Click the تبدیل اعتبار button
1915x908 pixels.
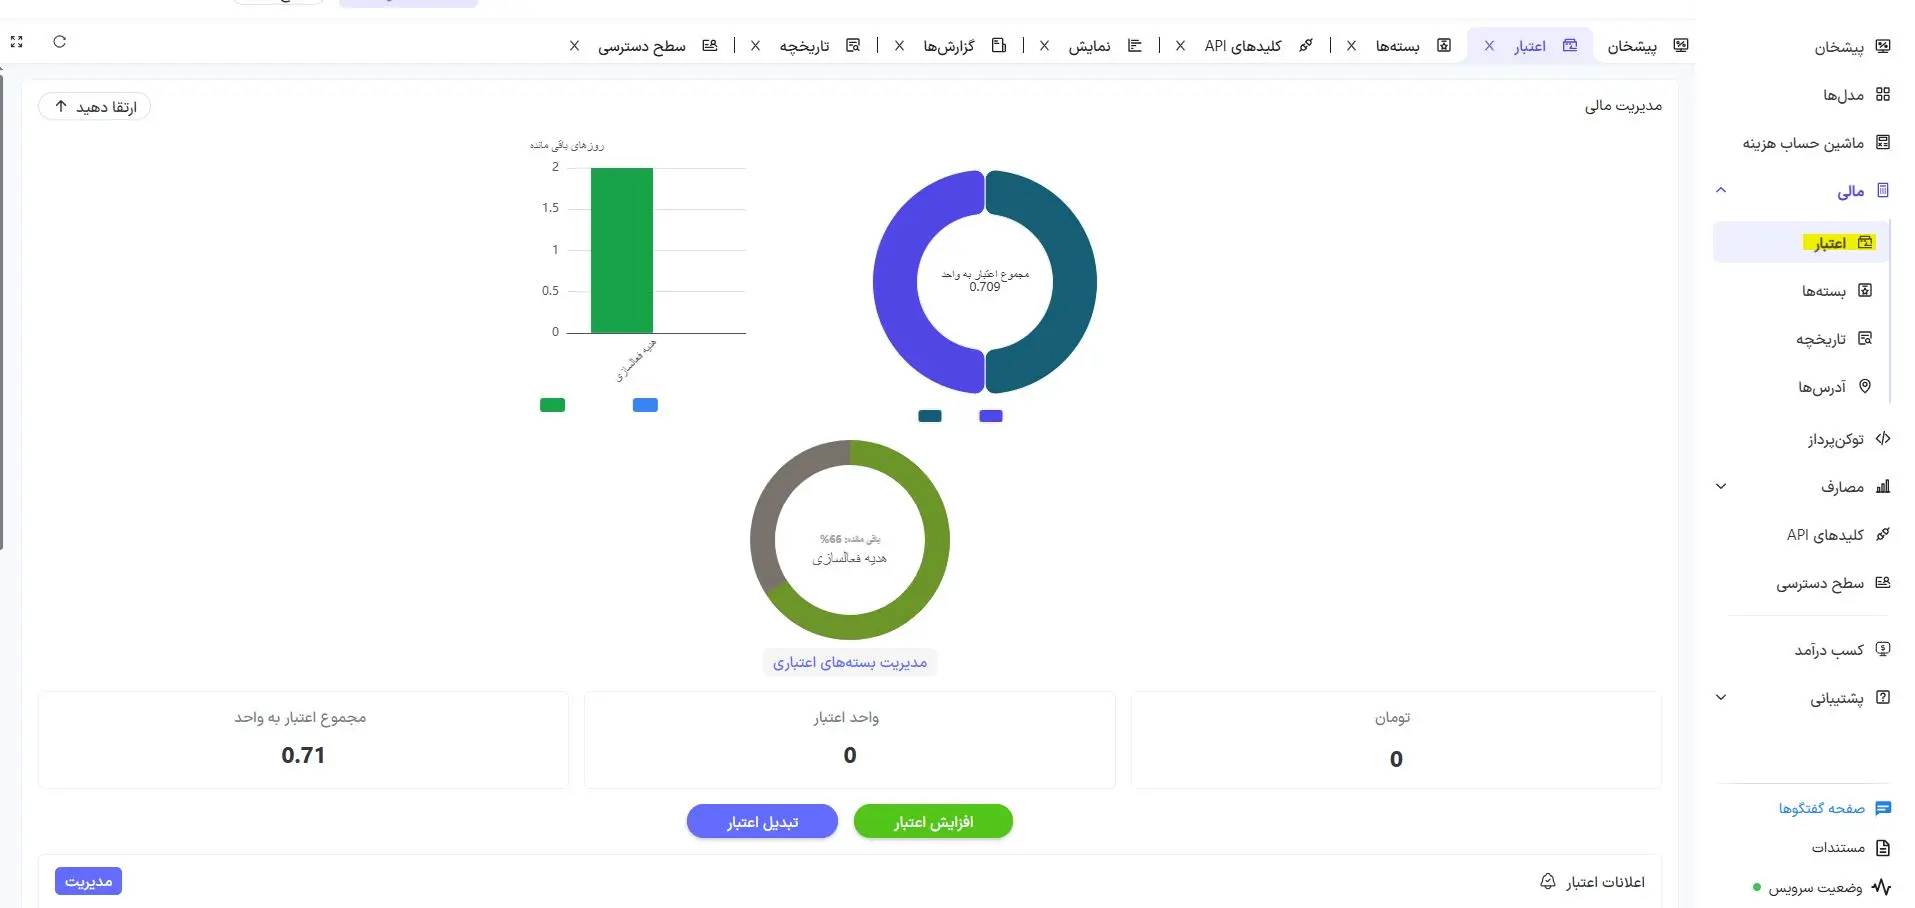pos(762,822)
